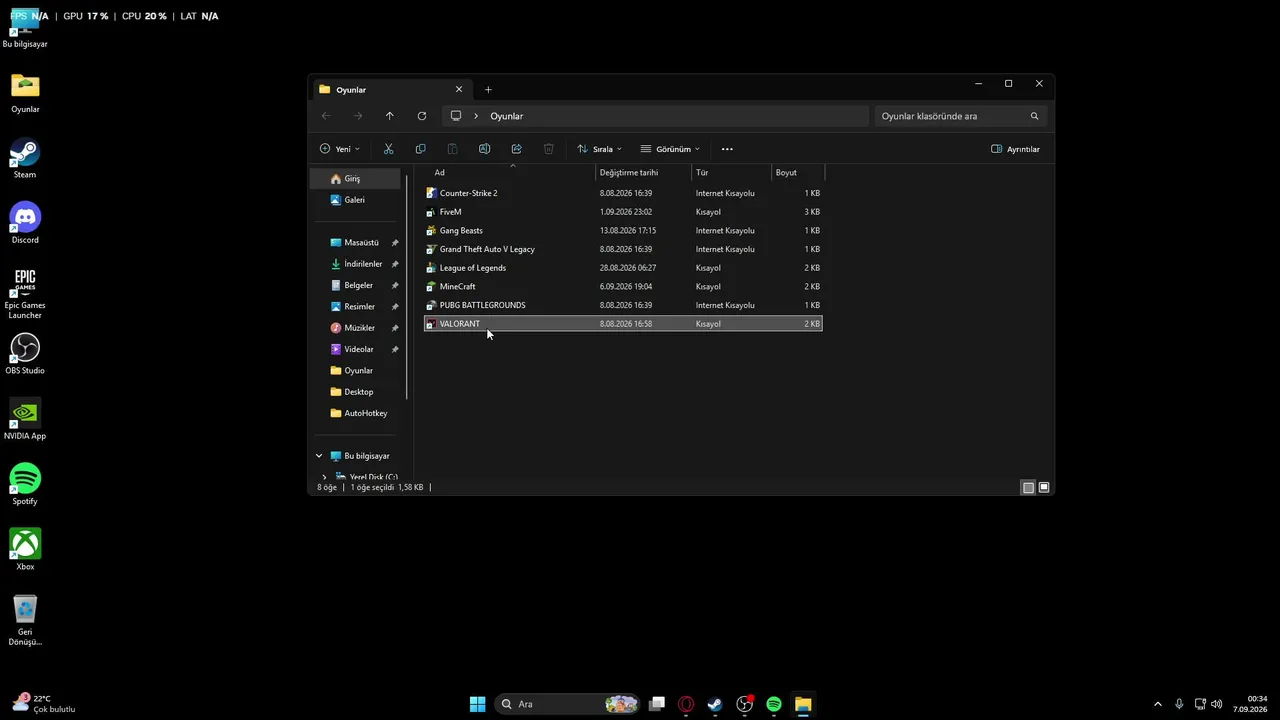Open Galeri in the navigation pane
The image size is (1280, 720).
point(355,200)
